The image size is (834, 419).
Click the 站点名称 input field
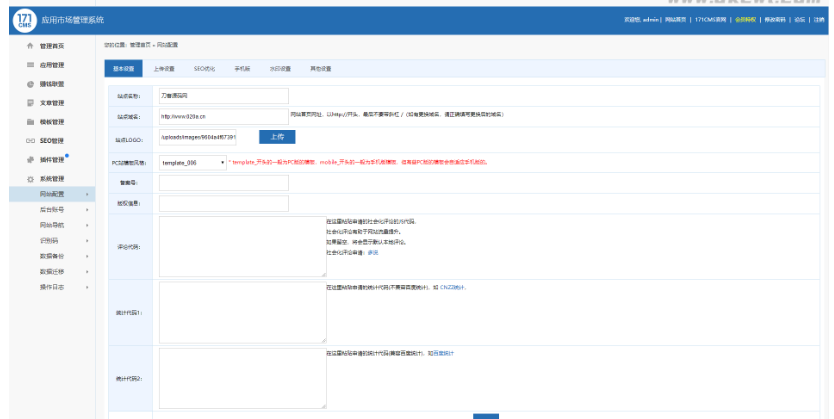click(x=224, y=96)
